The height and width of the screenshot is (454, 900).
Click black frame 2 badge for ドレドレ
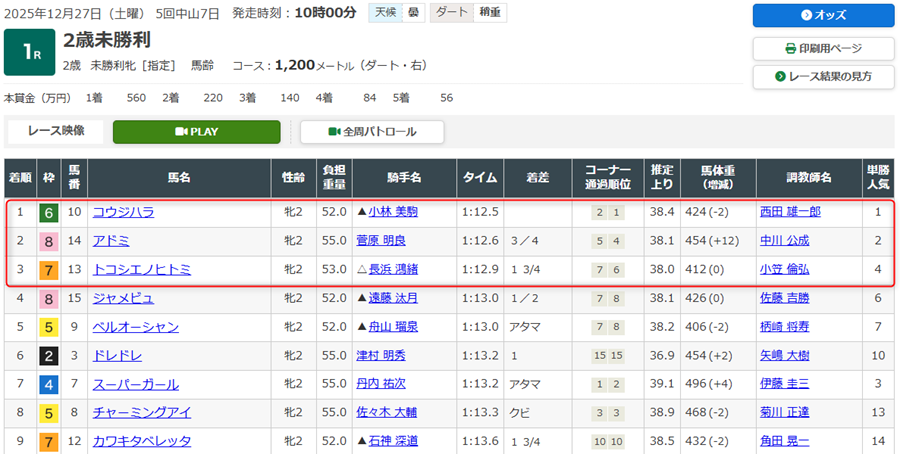[49, 356]
